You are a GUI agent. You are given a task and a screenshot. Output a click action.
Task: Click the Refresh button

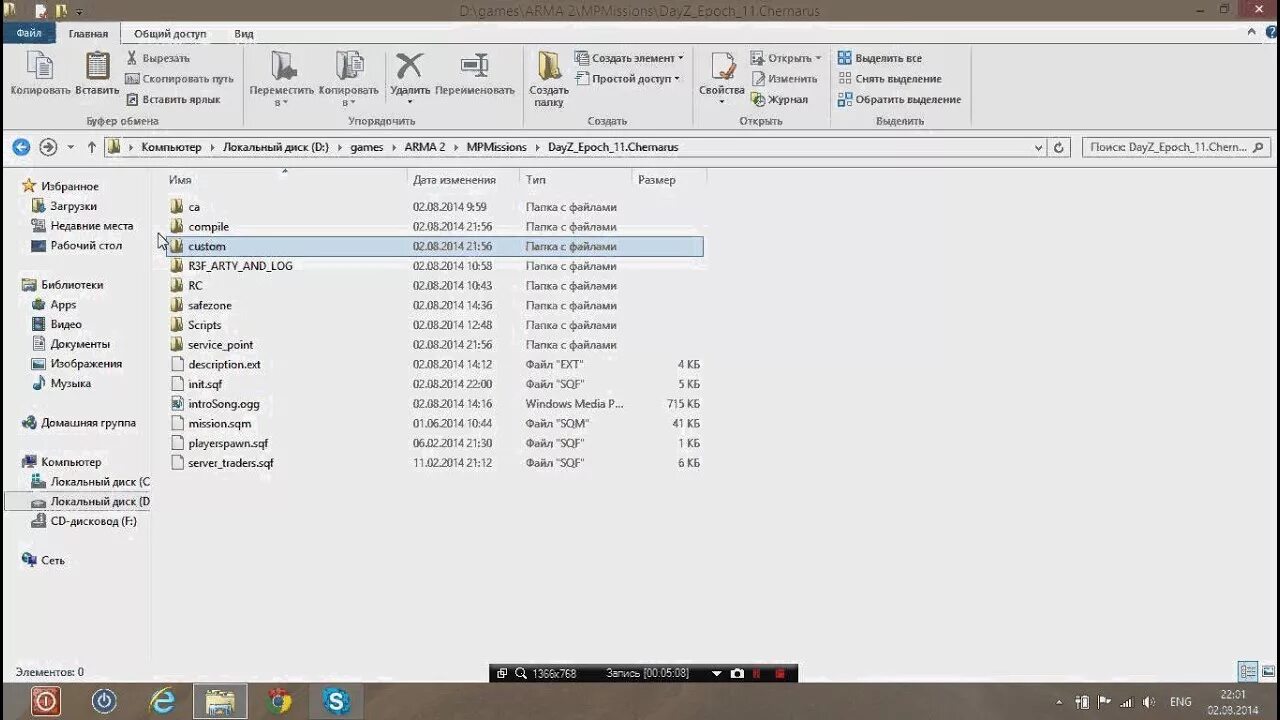point(1060,147)
